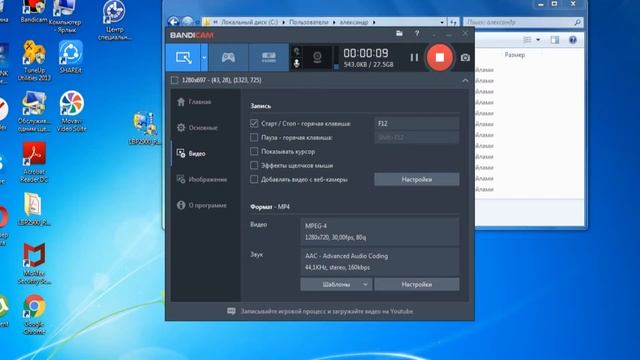Enable Добавлять видео с веб-камеры checkbox
This screenshot has width=640, height=360.
(254, 179)
